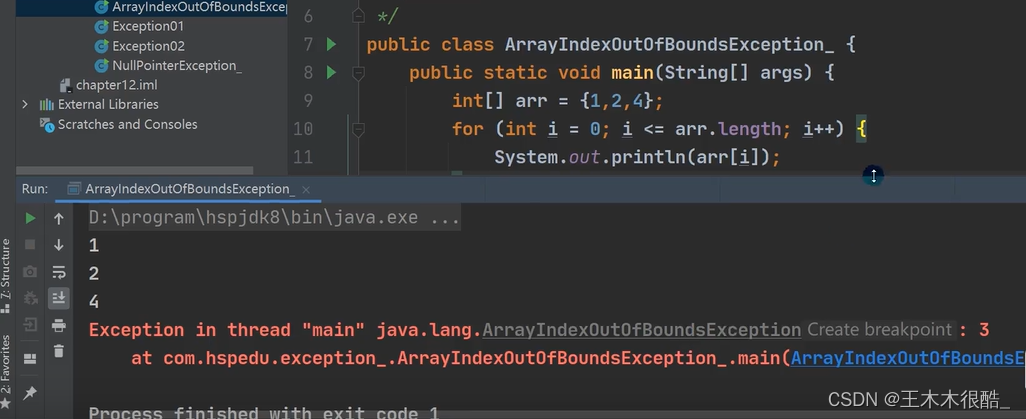This screenshot has width=1026, height=419.
Task: Expand the External Libraries tree node
Action: click(25, 105)
